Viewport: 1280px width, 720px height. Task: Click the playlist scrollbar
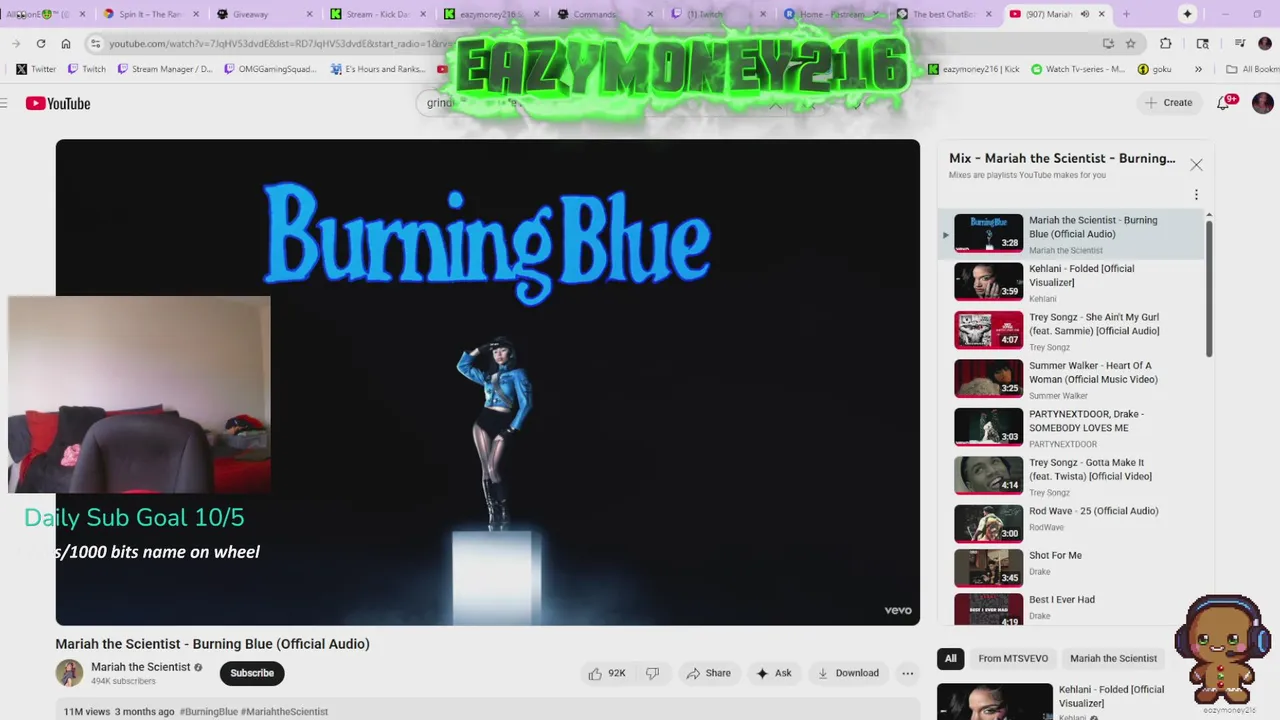(x=1209, y=288)
